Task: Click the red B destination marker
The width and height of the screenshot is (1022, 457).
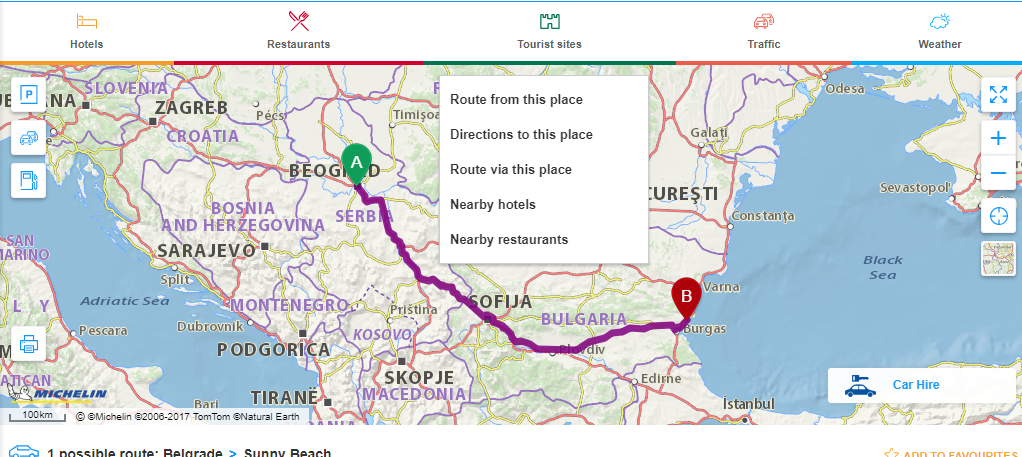Action: click(x=686, y=296)
